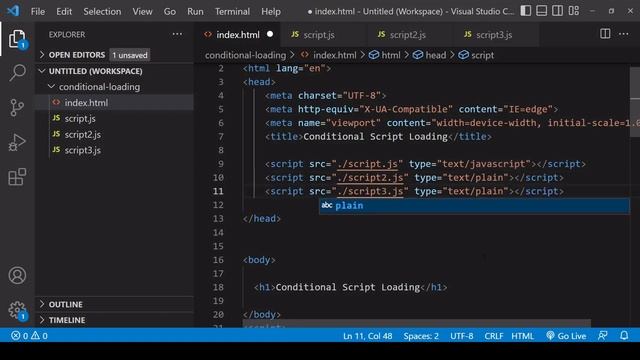
Task: Open script2.js in the Explorer tree
Action: 114,134
